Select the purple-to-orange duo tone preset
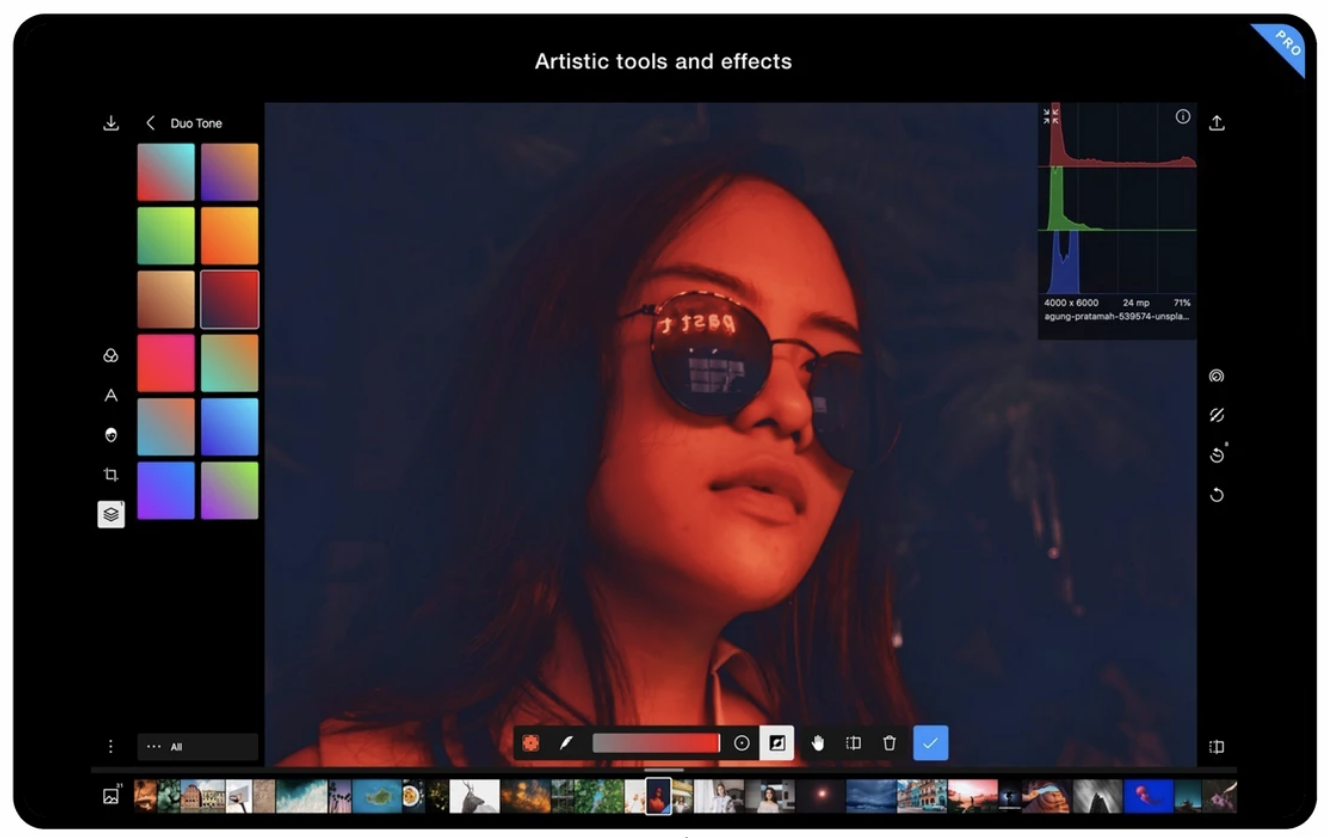The image size is (1328, 838). click(x=230, y=172)
